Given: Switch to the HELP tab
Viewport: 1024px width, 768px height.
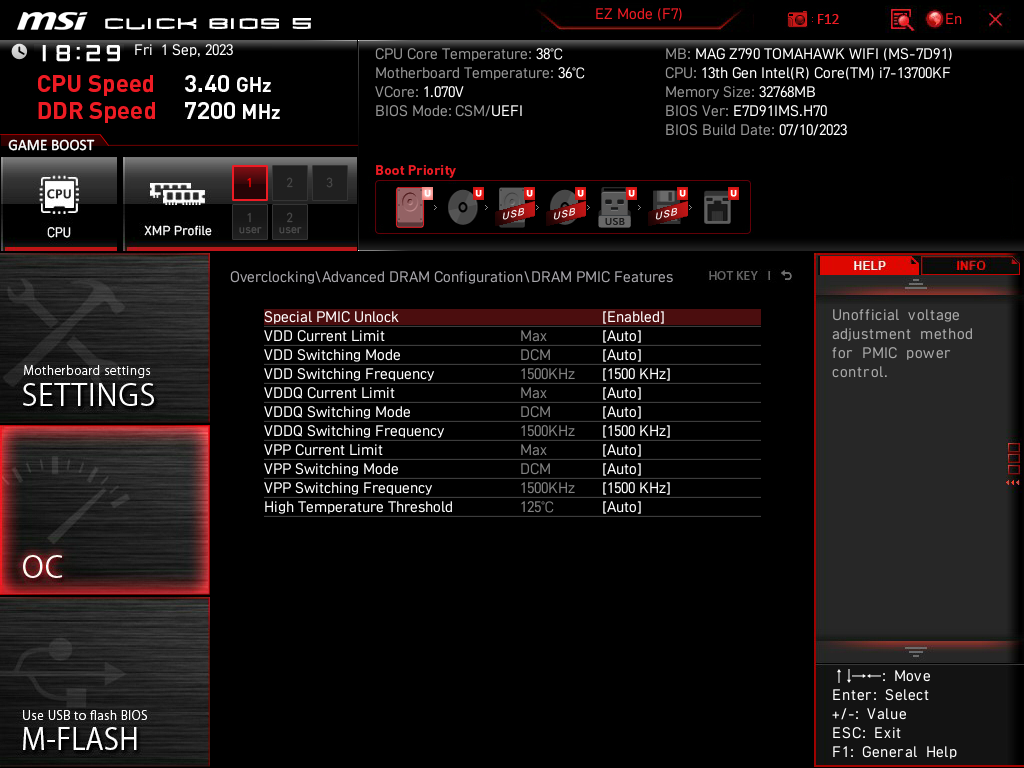Looking at the screenshot, I should coord(869,266).
